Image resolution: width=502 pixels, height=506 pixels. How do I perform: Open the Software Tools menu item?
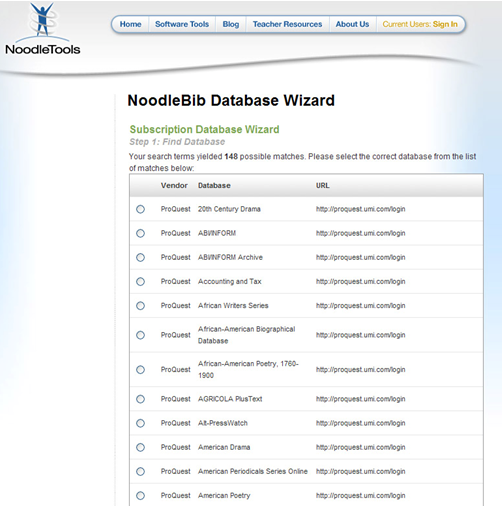pyautogui.click(x=182, y=24)
